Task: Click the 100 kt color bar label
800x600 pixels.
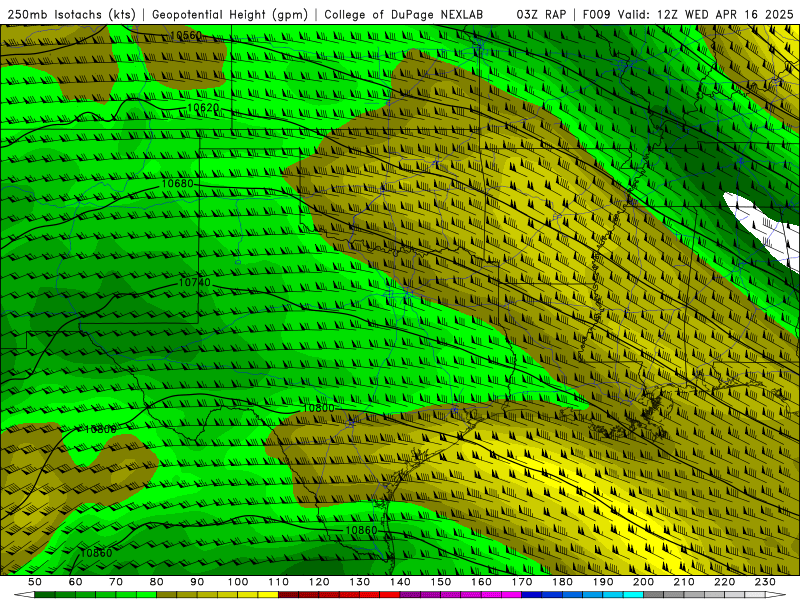Action: [x=238, y=582]
